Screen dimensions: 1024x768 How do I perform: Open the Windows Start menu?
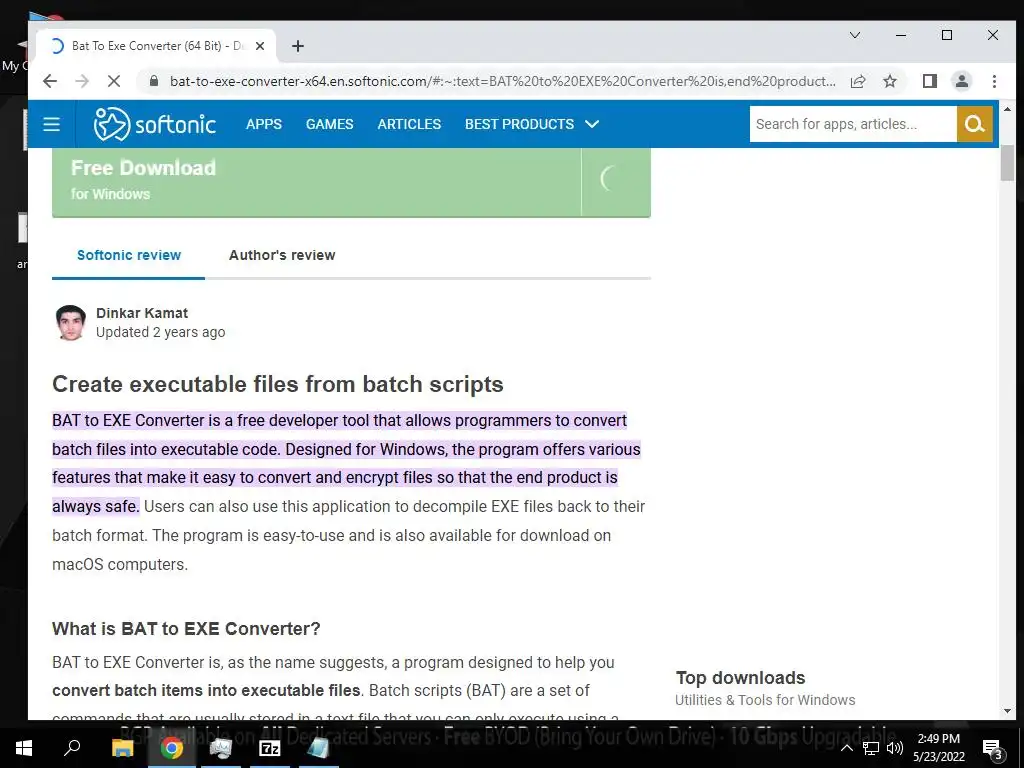click(x=24, y=748)
